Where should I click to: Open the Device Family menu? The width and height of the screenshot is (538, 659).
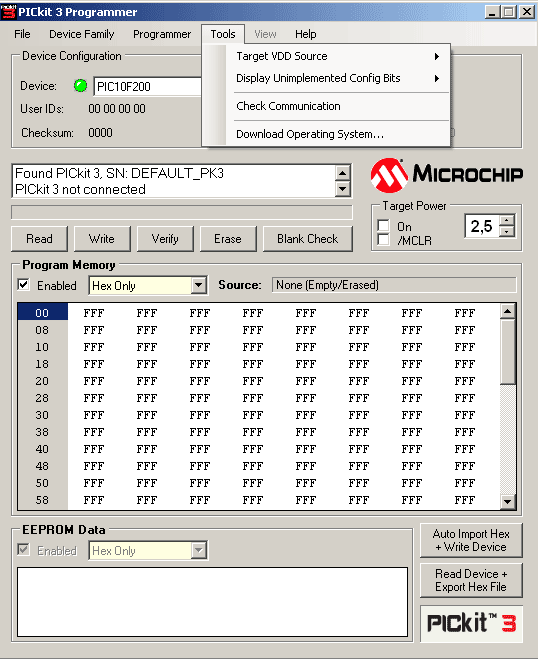[x=82, y=34]
